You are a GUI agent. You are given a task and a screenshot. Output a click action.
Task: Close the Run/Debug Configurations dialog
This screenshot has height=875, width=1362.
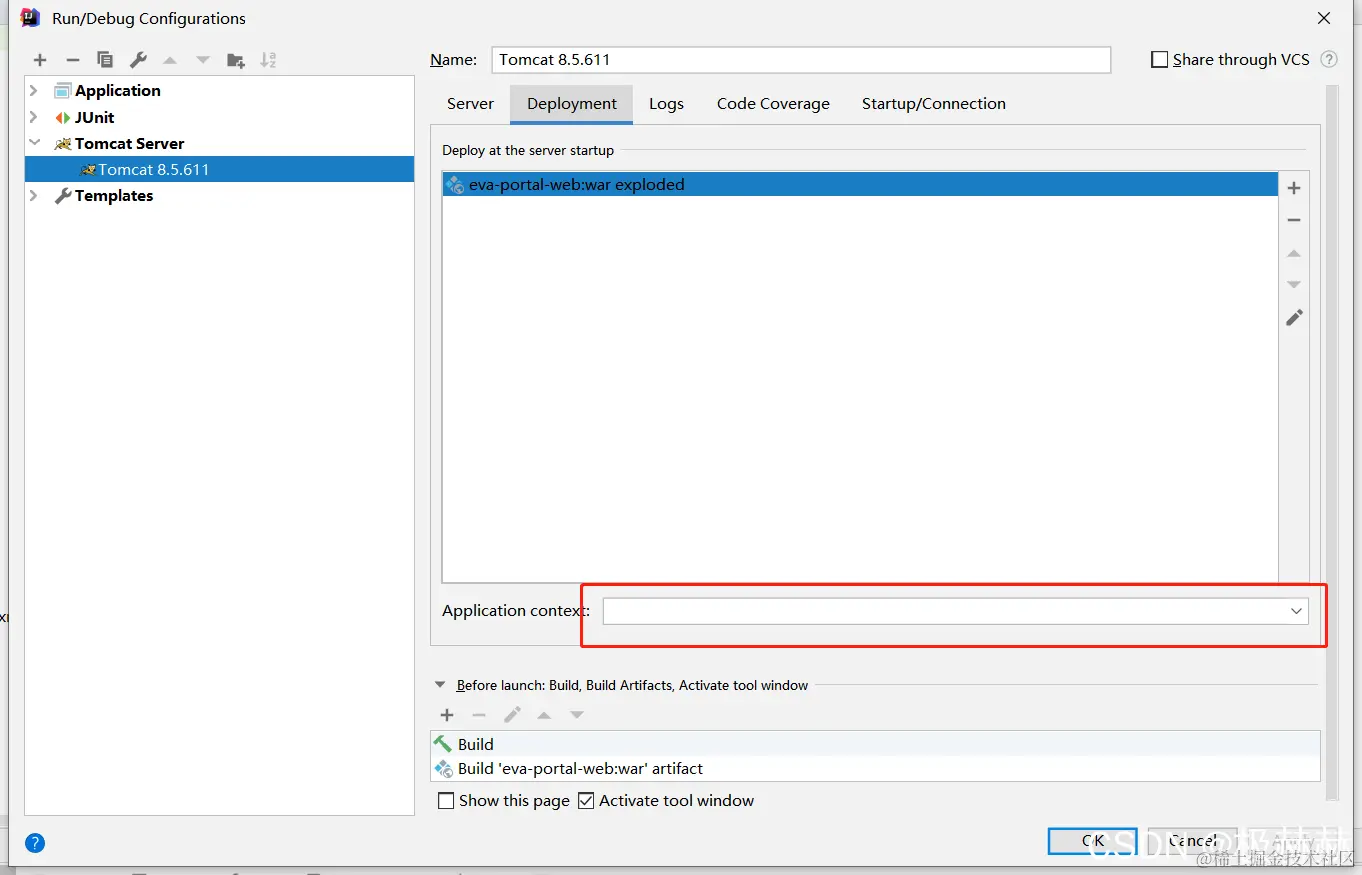pyautogui.click(x=1324, y=18)
